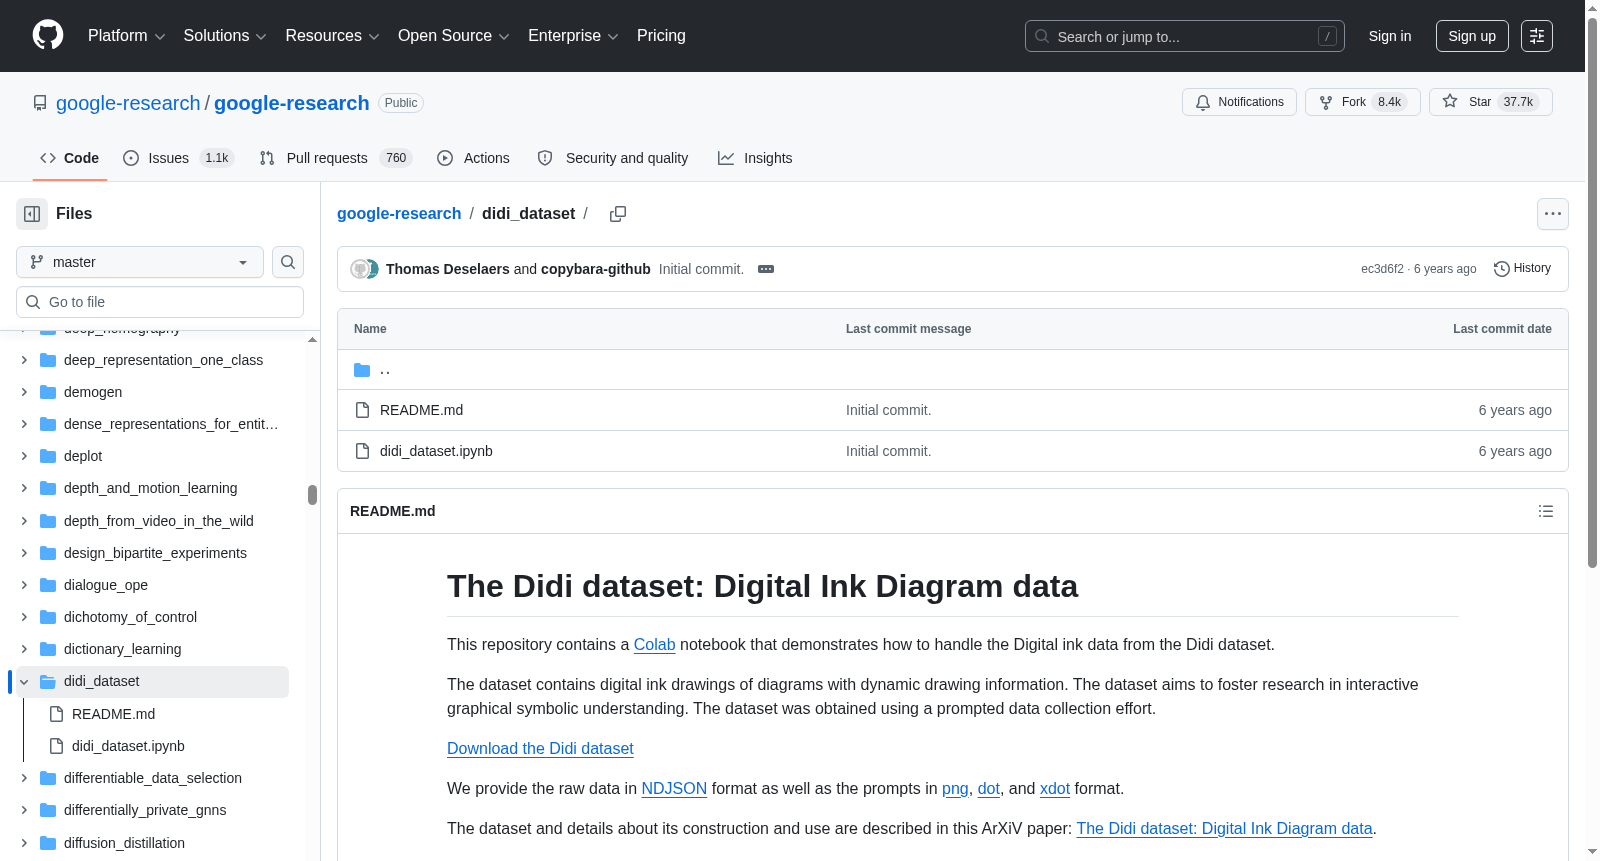Click the Sign up button

coord(1472,36)
